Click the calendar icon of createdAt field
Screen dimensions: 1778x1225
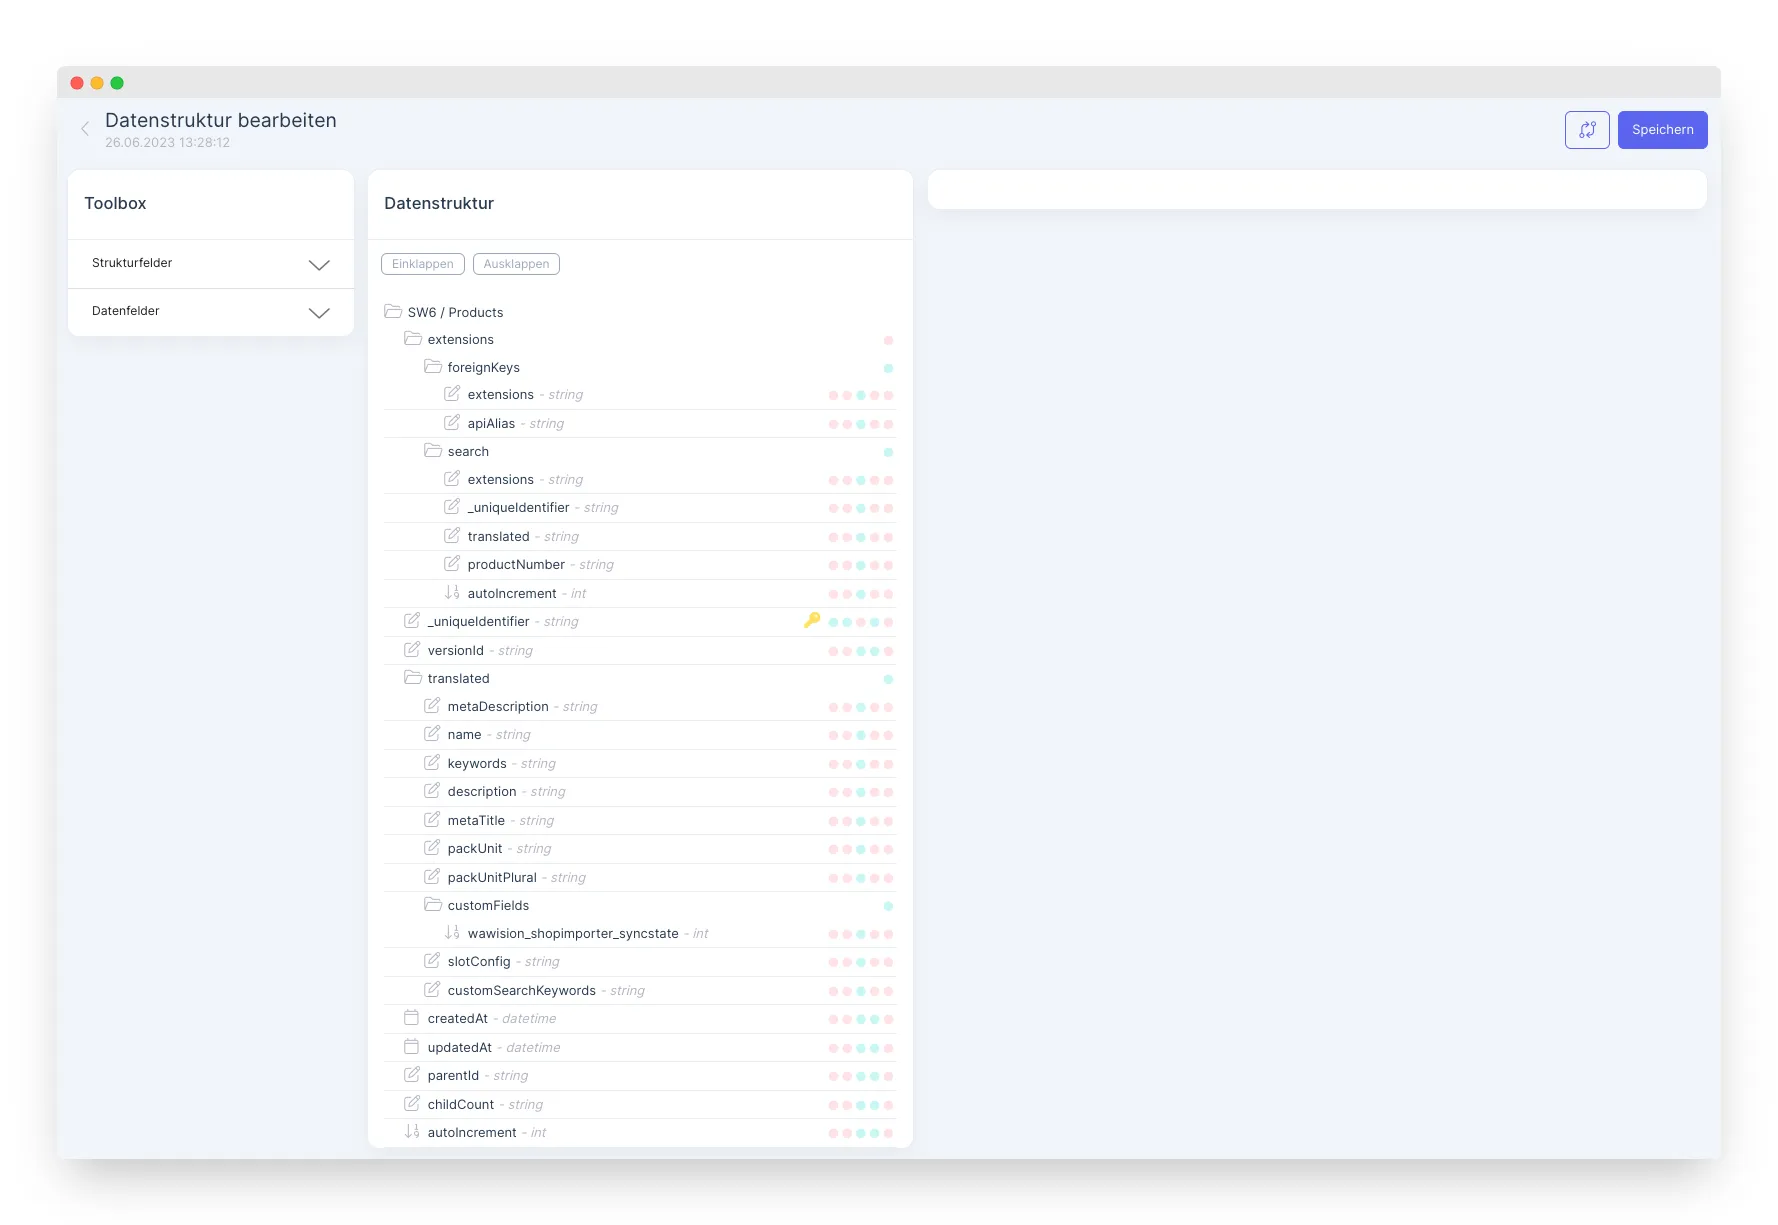411,1018
